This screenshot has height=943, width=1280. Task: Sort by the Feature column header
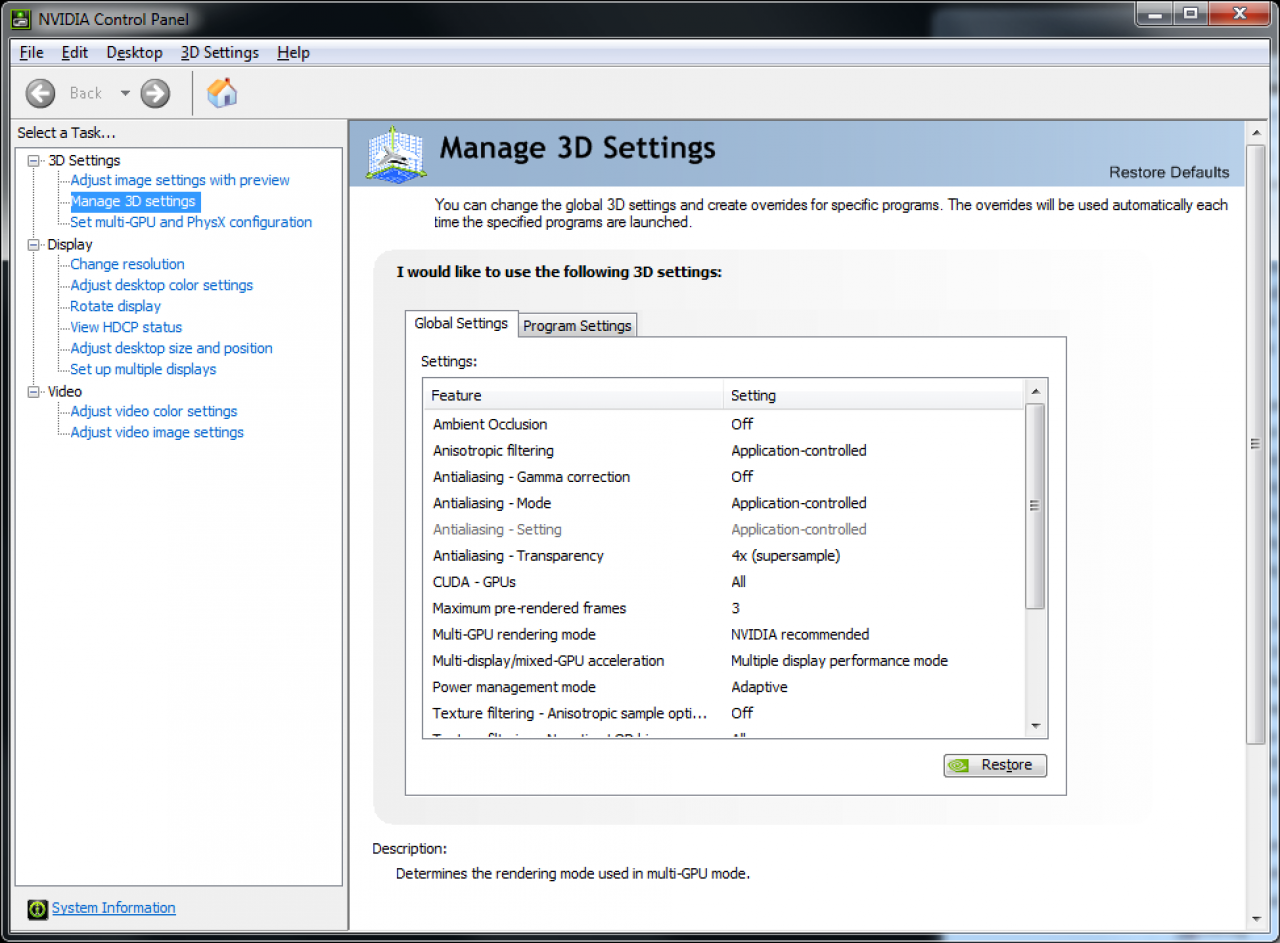pos(573,395)
